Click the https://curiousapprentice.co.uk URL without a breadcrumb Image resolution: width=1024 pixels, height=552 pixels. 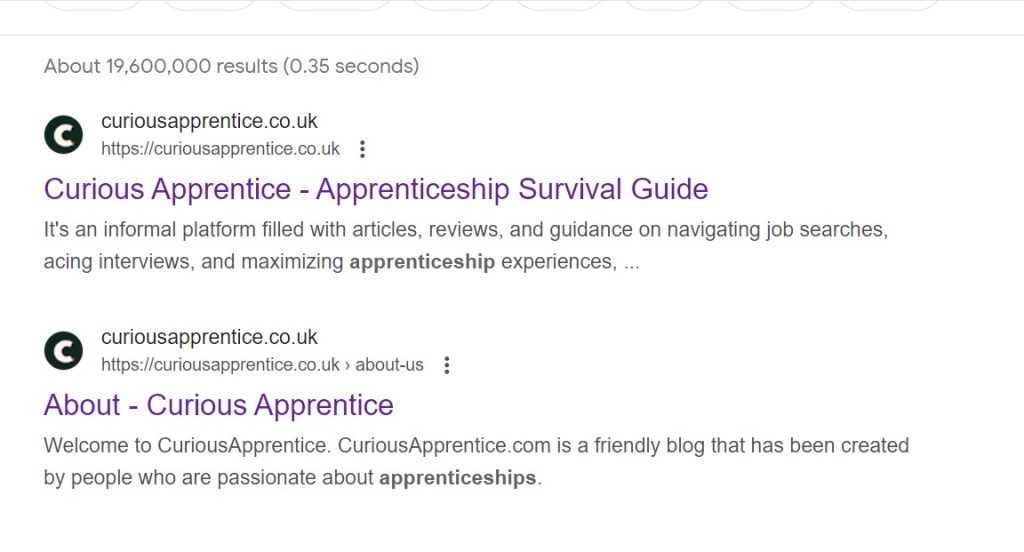point(220,149)
